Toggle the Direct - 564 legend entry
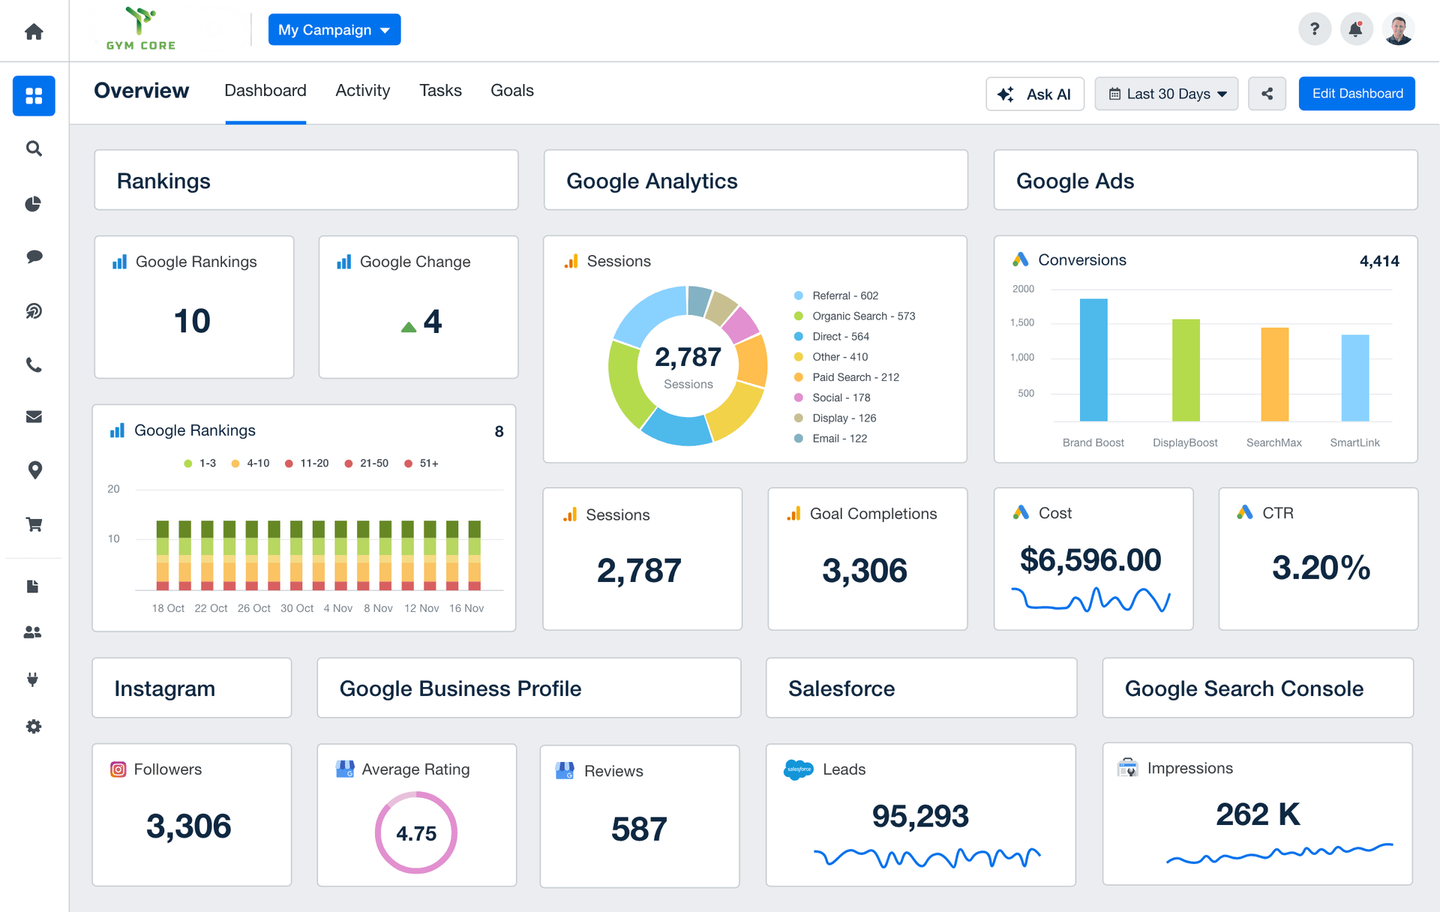The image size is (1440, 912). pyautogui.click(x=832, y=337)
